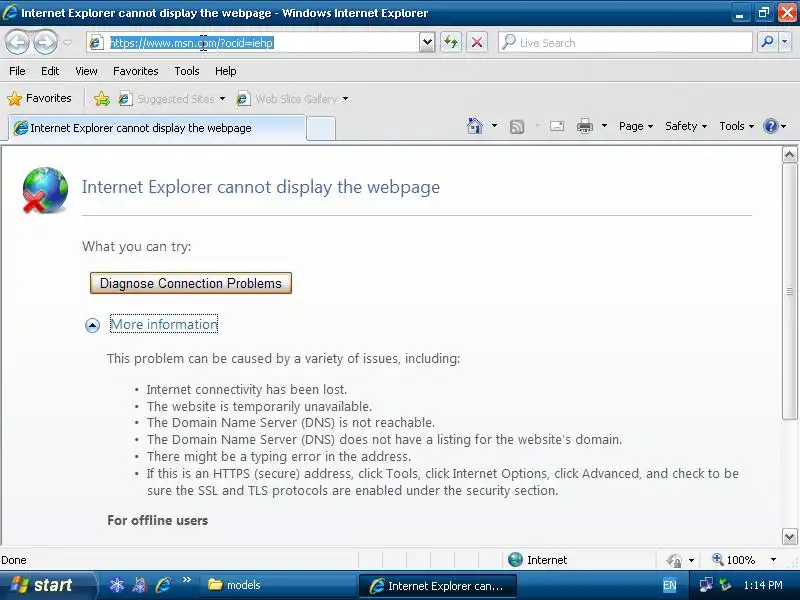Image resolution: width=800 pixels, height=600 pixels.
Task: Click the second quick launch icon
Action: pyautogui.click(x=139, y=585)
